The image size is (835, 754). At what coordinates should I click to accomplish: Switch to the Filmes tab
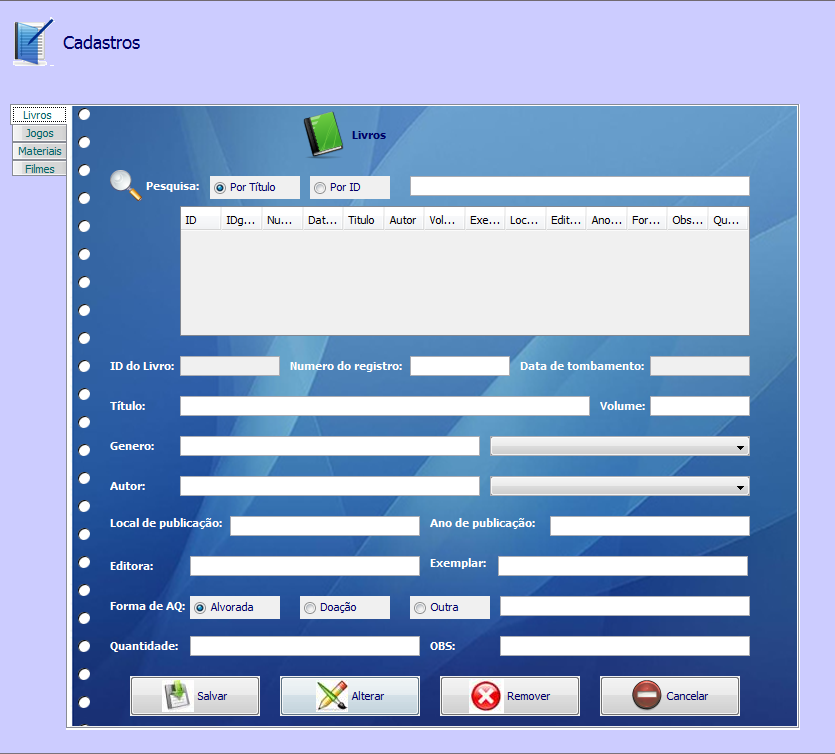point(39,169)
